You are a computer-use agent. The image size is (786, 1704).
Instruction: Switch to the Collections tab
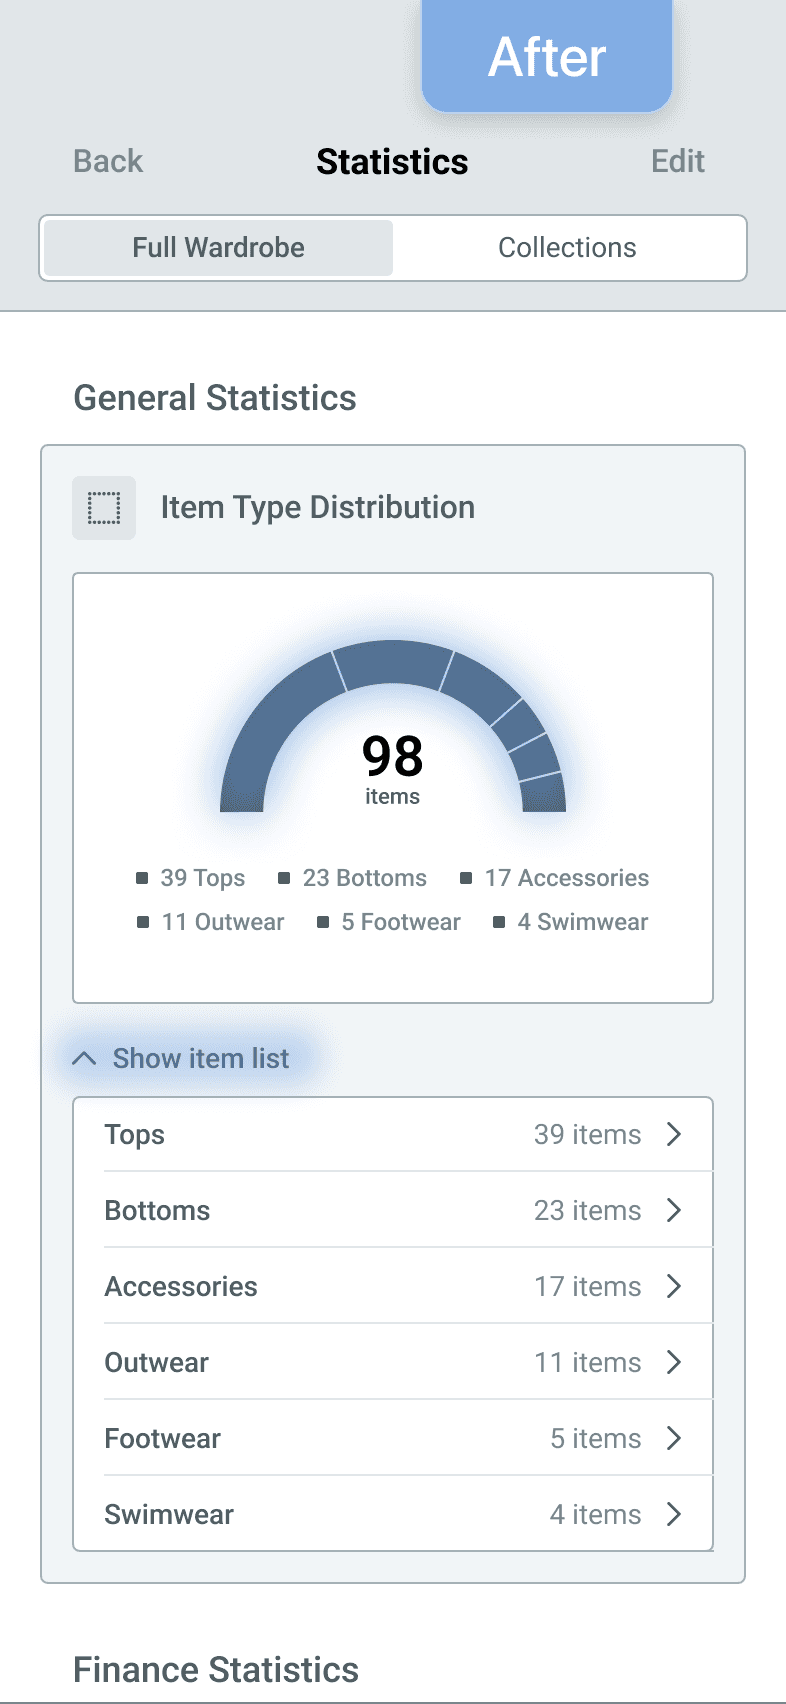tap(567, 248)
